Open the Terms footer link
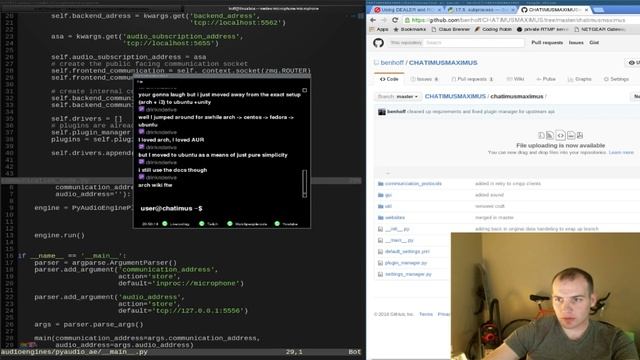640x360 pixels. 426,314
